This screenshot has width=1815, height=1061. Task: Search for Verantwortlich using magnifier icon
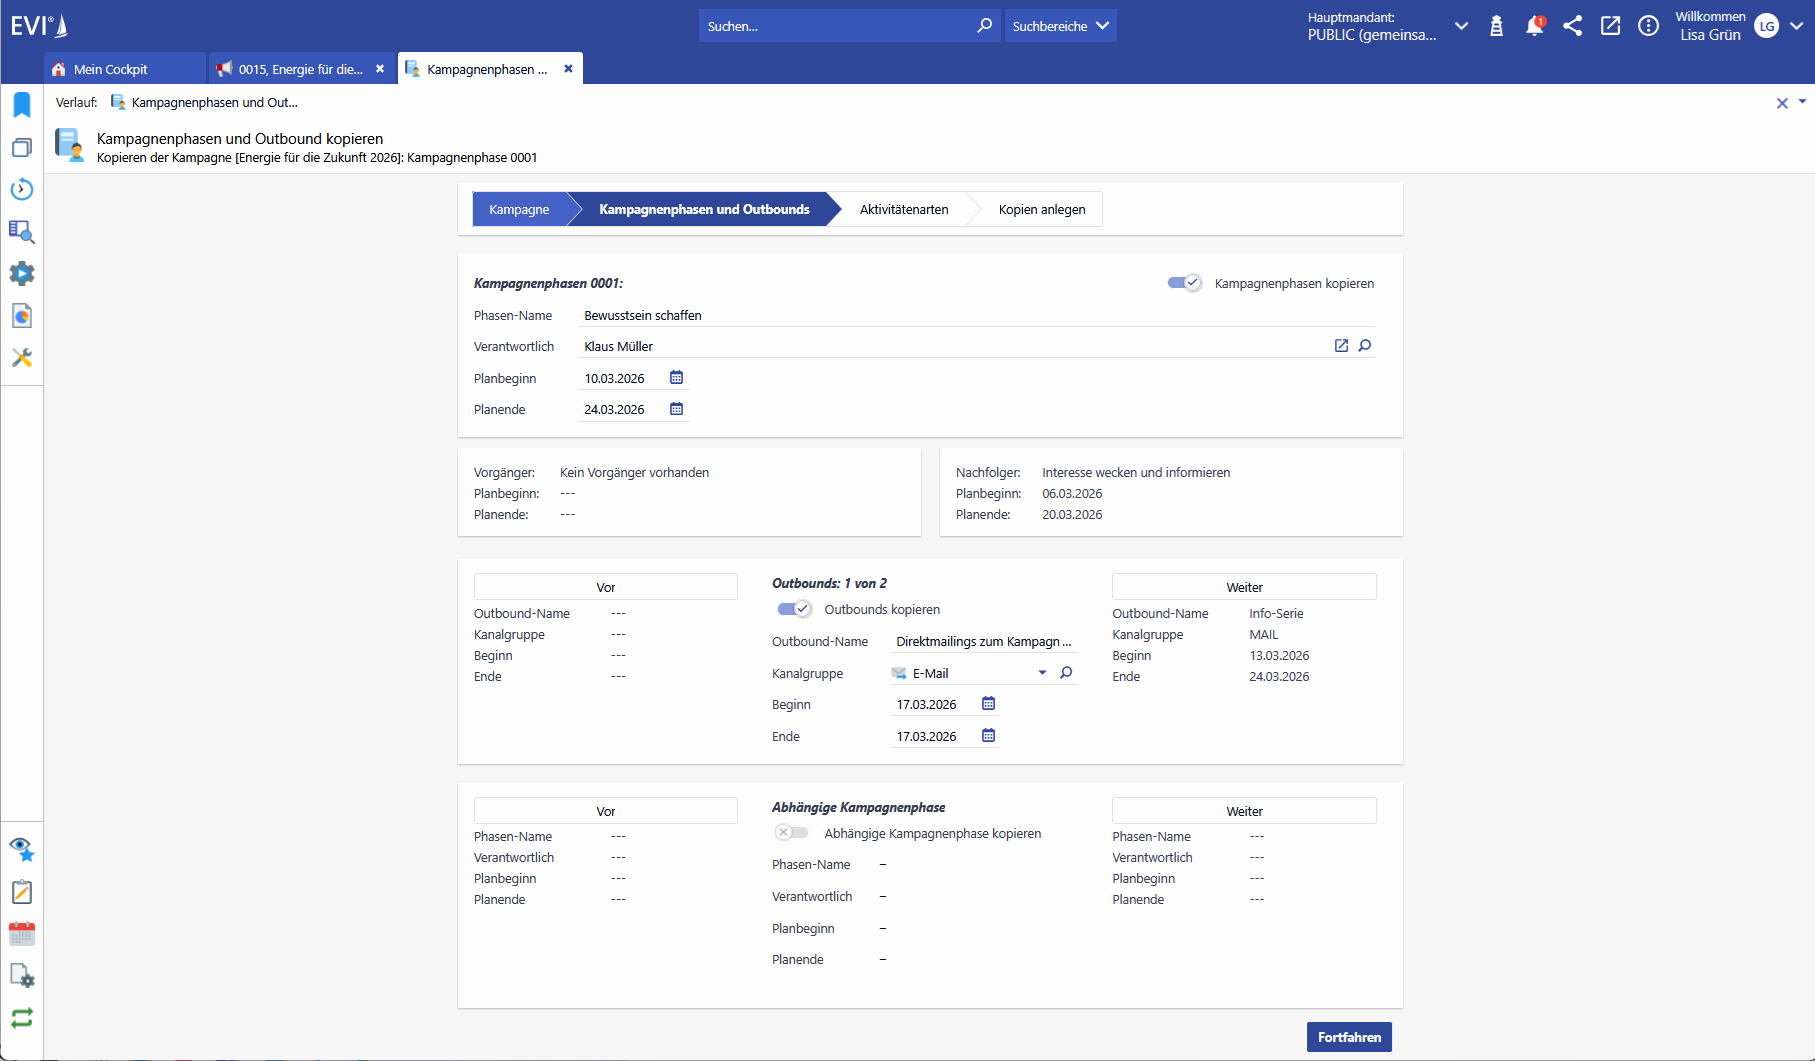(1365, 346)
